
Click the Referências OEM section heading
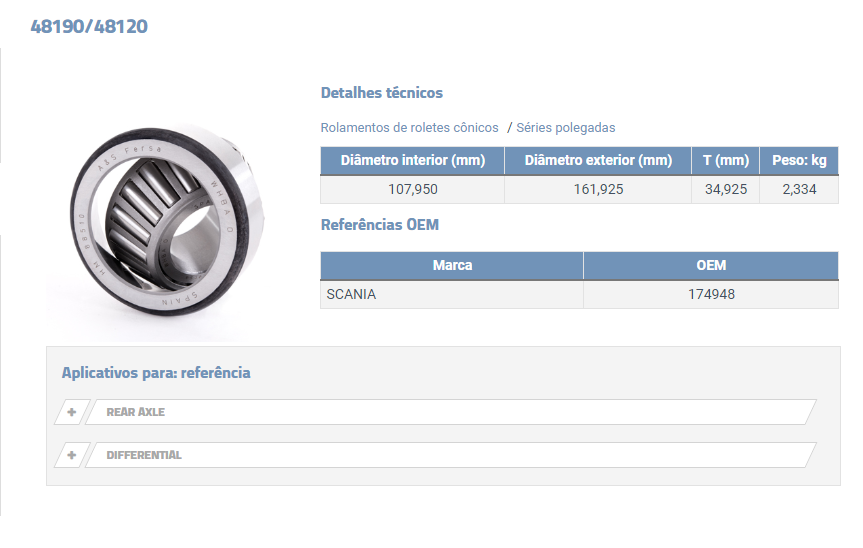tap(379, 225)
